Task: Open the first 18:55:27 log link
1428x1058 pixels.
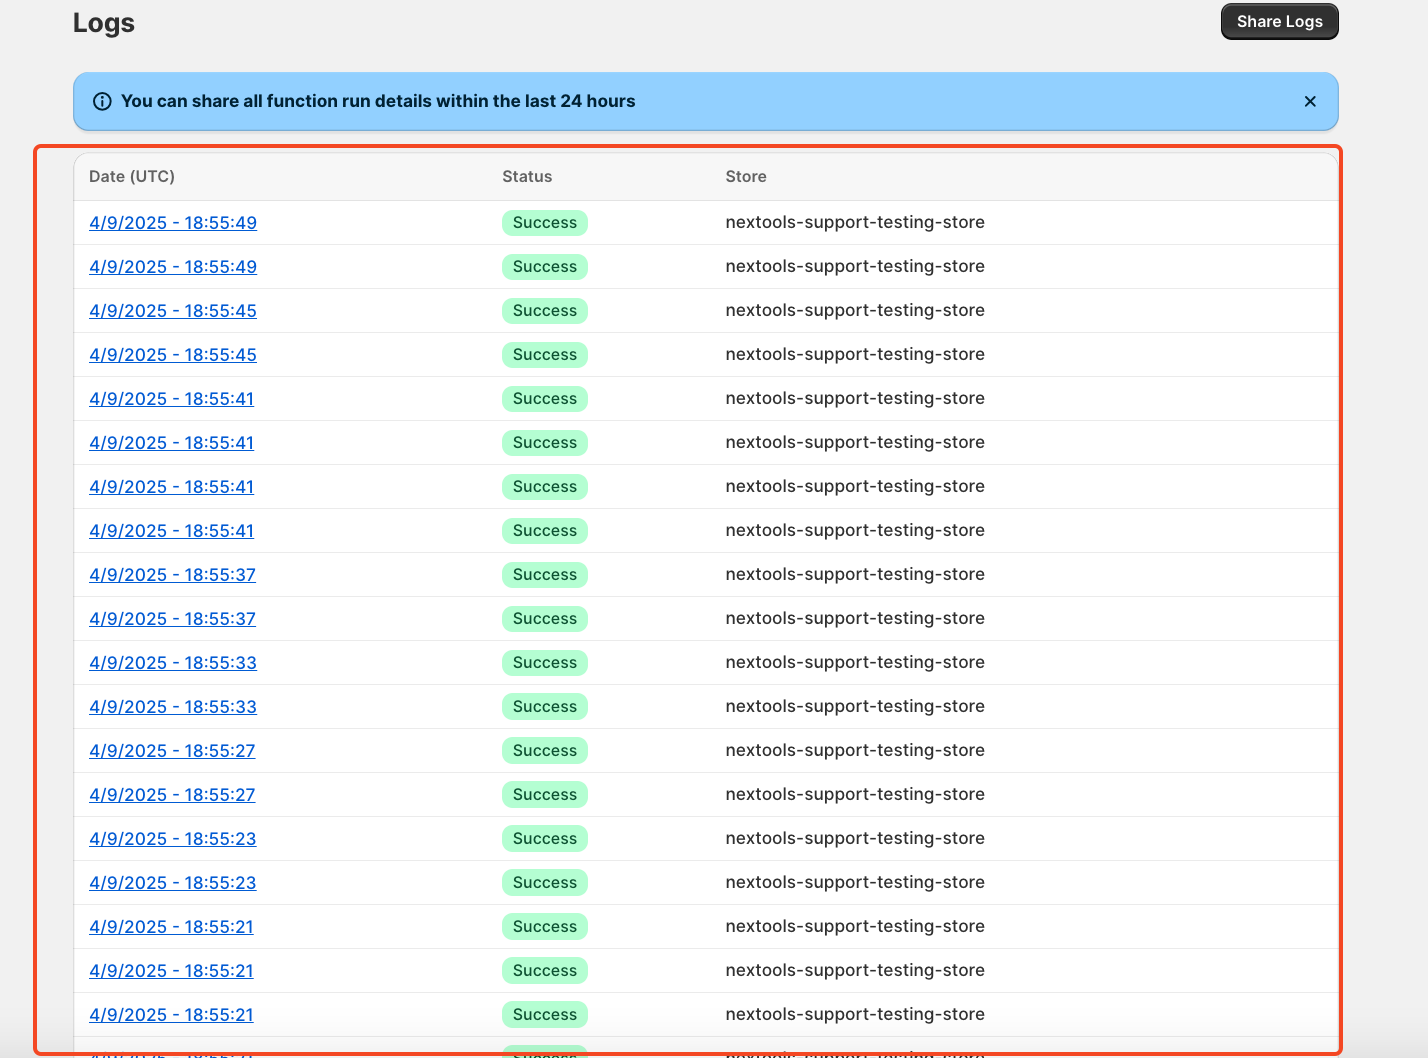Action: (x=172, y=751)
